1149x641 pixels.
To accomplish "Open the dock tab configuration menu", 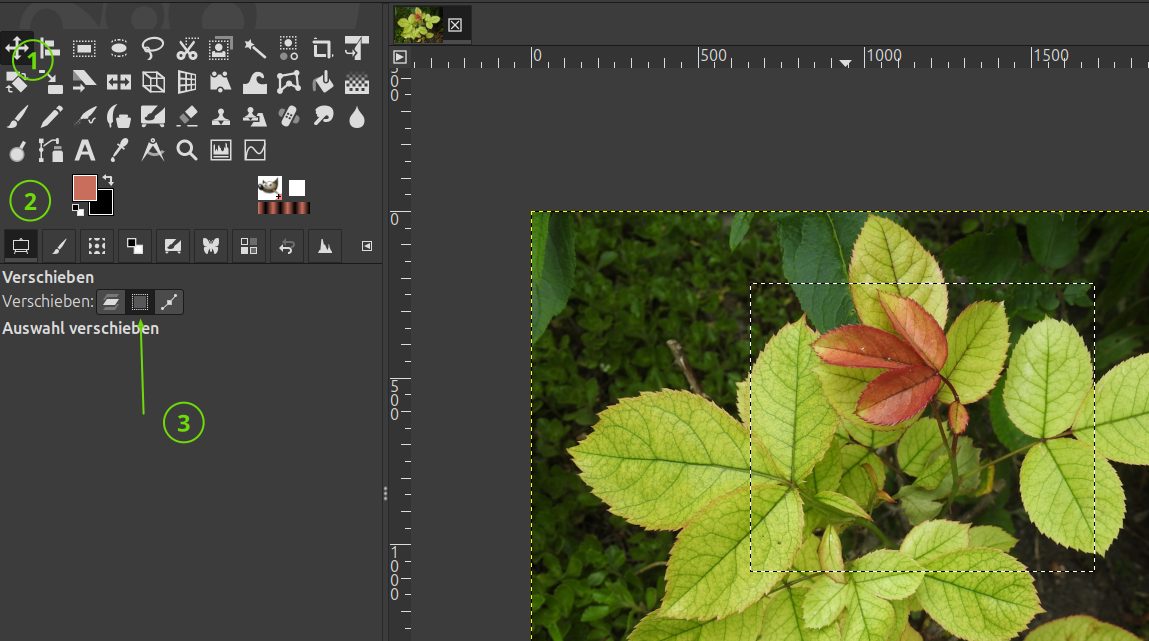I will [x=367, y=246].
